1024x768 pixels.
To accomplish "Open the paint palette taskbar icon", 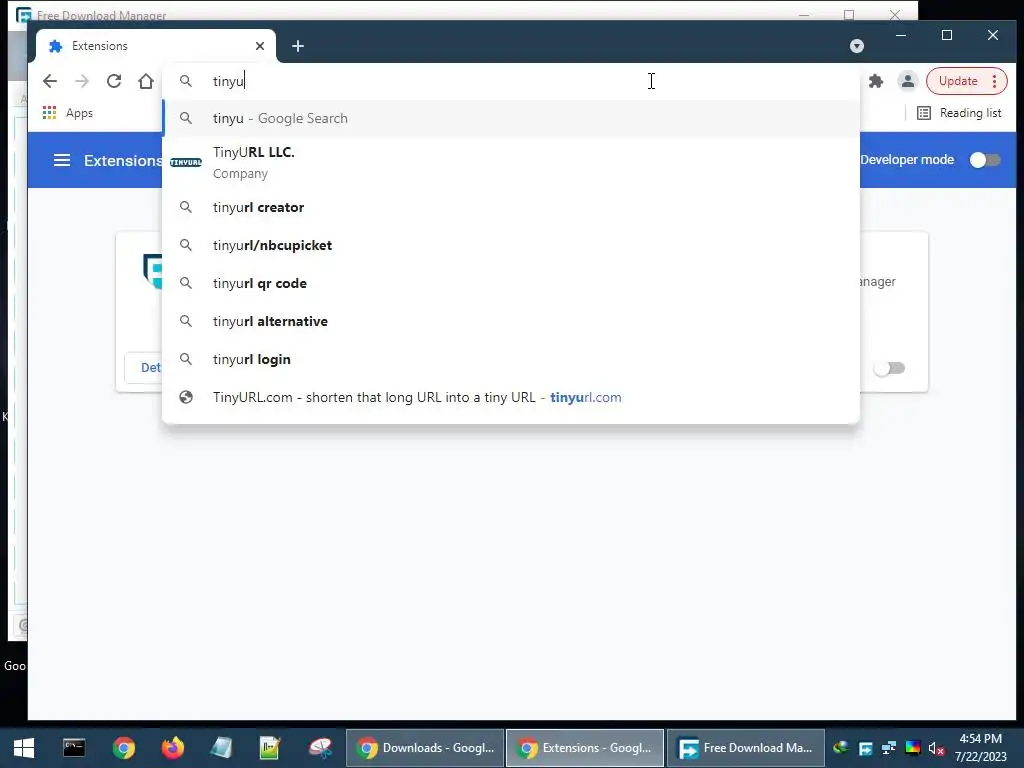I will coord(320,748).
